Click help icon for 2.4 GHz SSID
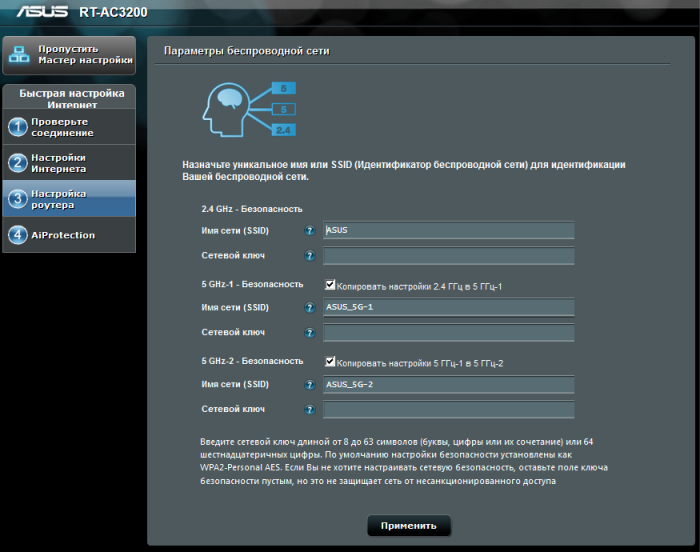700x552 pixels. pyautogui.click(x=309, y=230)
